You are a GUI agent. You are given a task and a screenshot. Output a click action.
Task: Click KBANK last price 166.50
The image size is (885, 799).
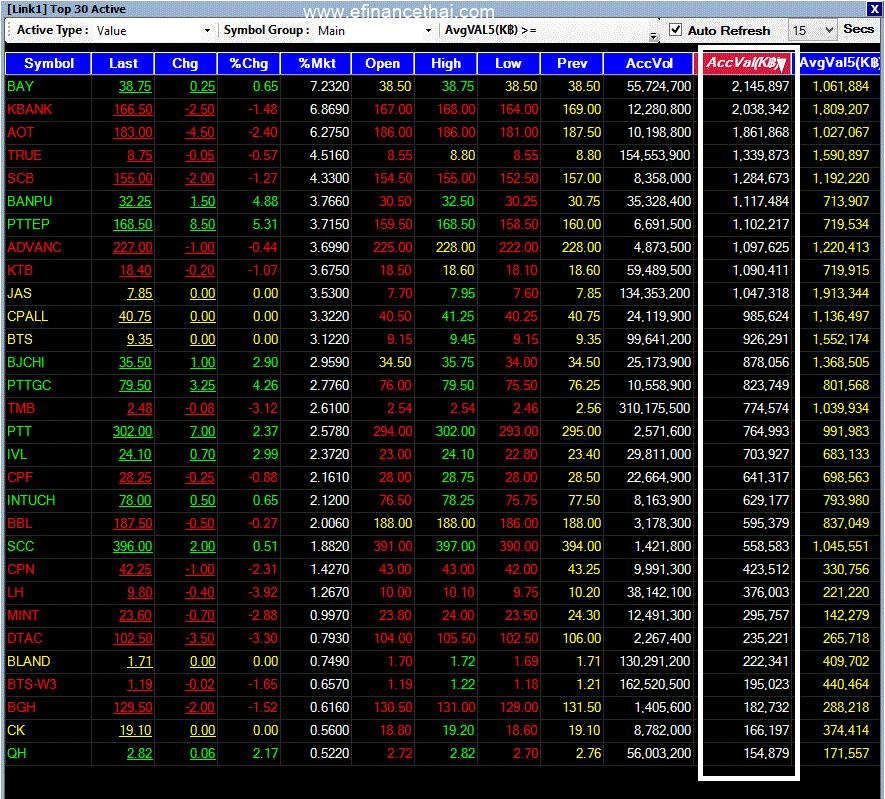[133, 109]
